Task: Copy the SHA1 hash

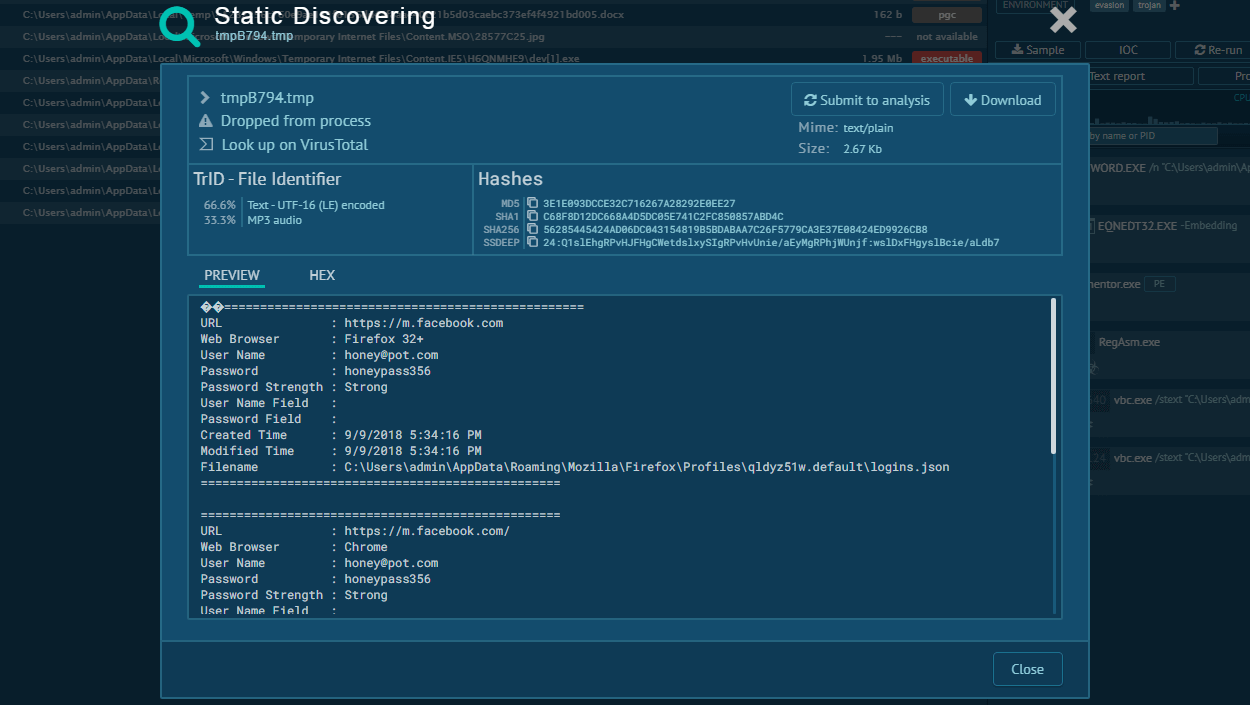Action: [533, 217]
